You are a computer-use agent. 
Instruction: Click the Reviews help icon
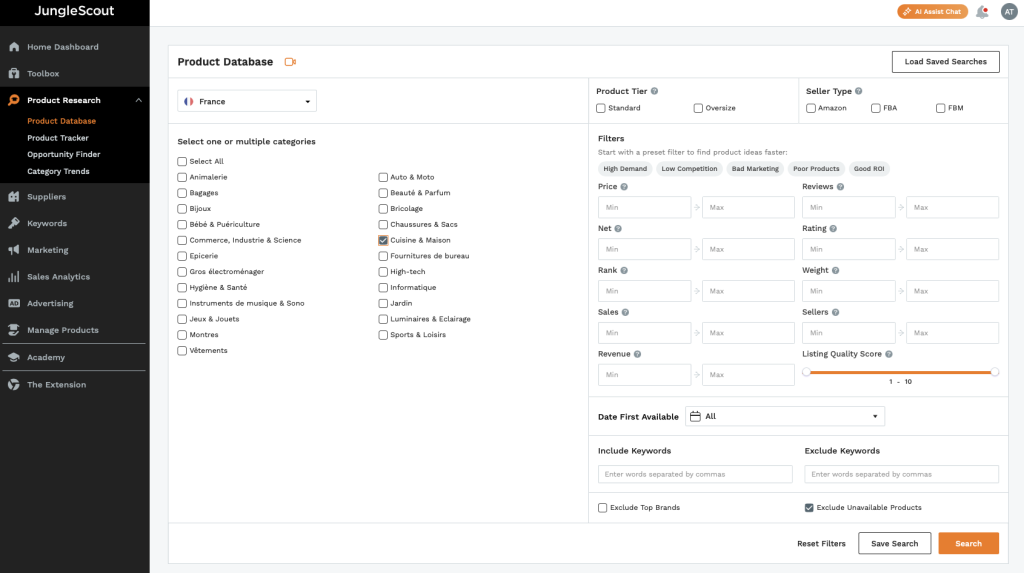pyautogui.click(x=840, y=187)
